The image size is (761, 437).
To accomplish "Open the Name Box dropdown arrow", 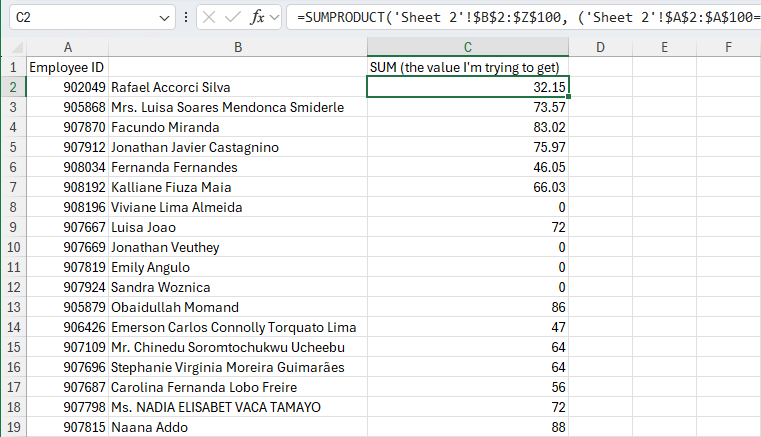I will tap(164, 18).
